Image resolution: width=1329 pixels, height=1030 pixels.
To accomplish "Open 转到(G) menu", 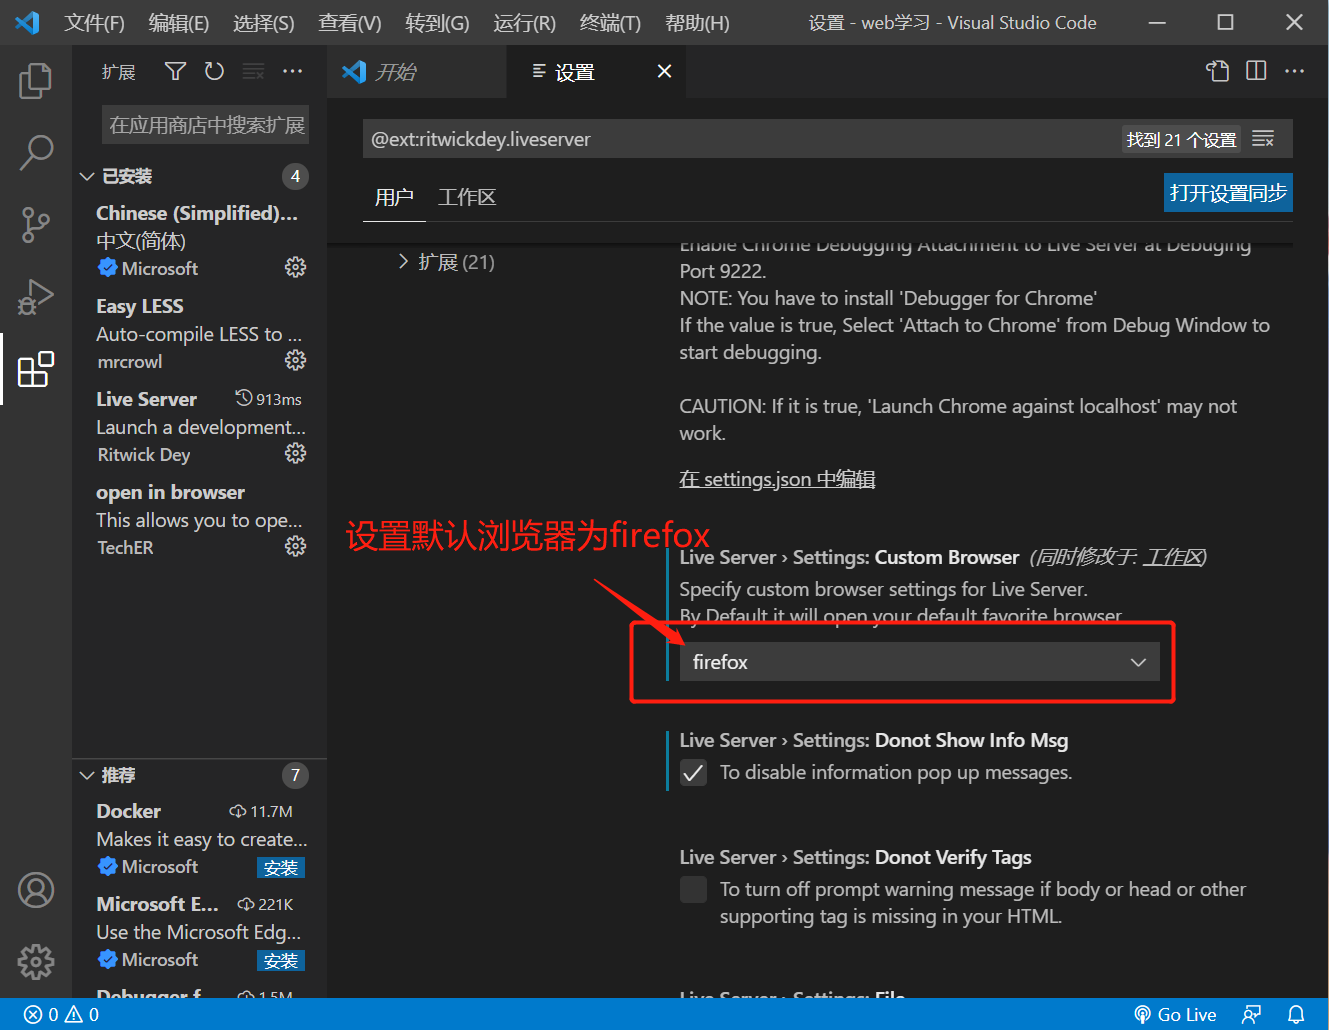I will (437, 23).
